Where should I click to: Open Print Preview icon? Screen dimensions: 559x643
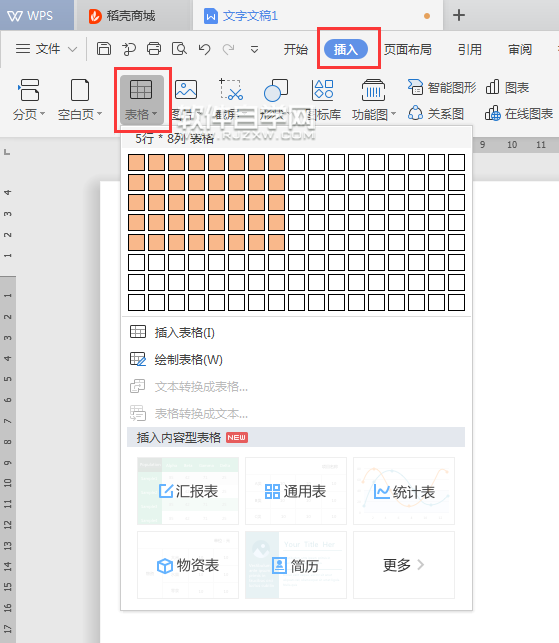[179, 49]
